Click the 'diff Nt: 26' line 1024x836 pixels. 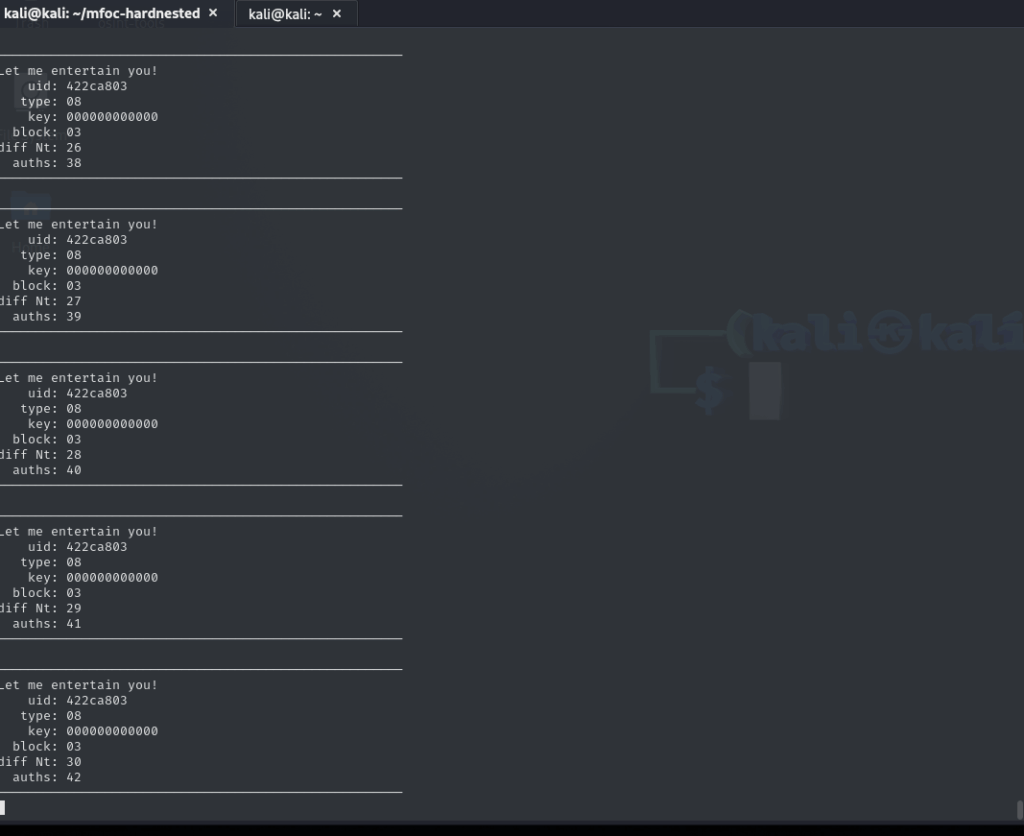[42, 148]
